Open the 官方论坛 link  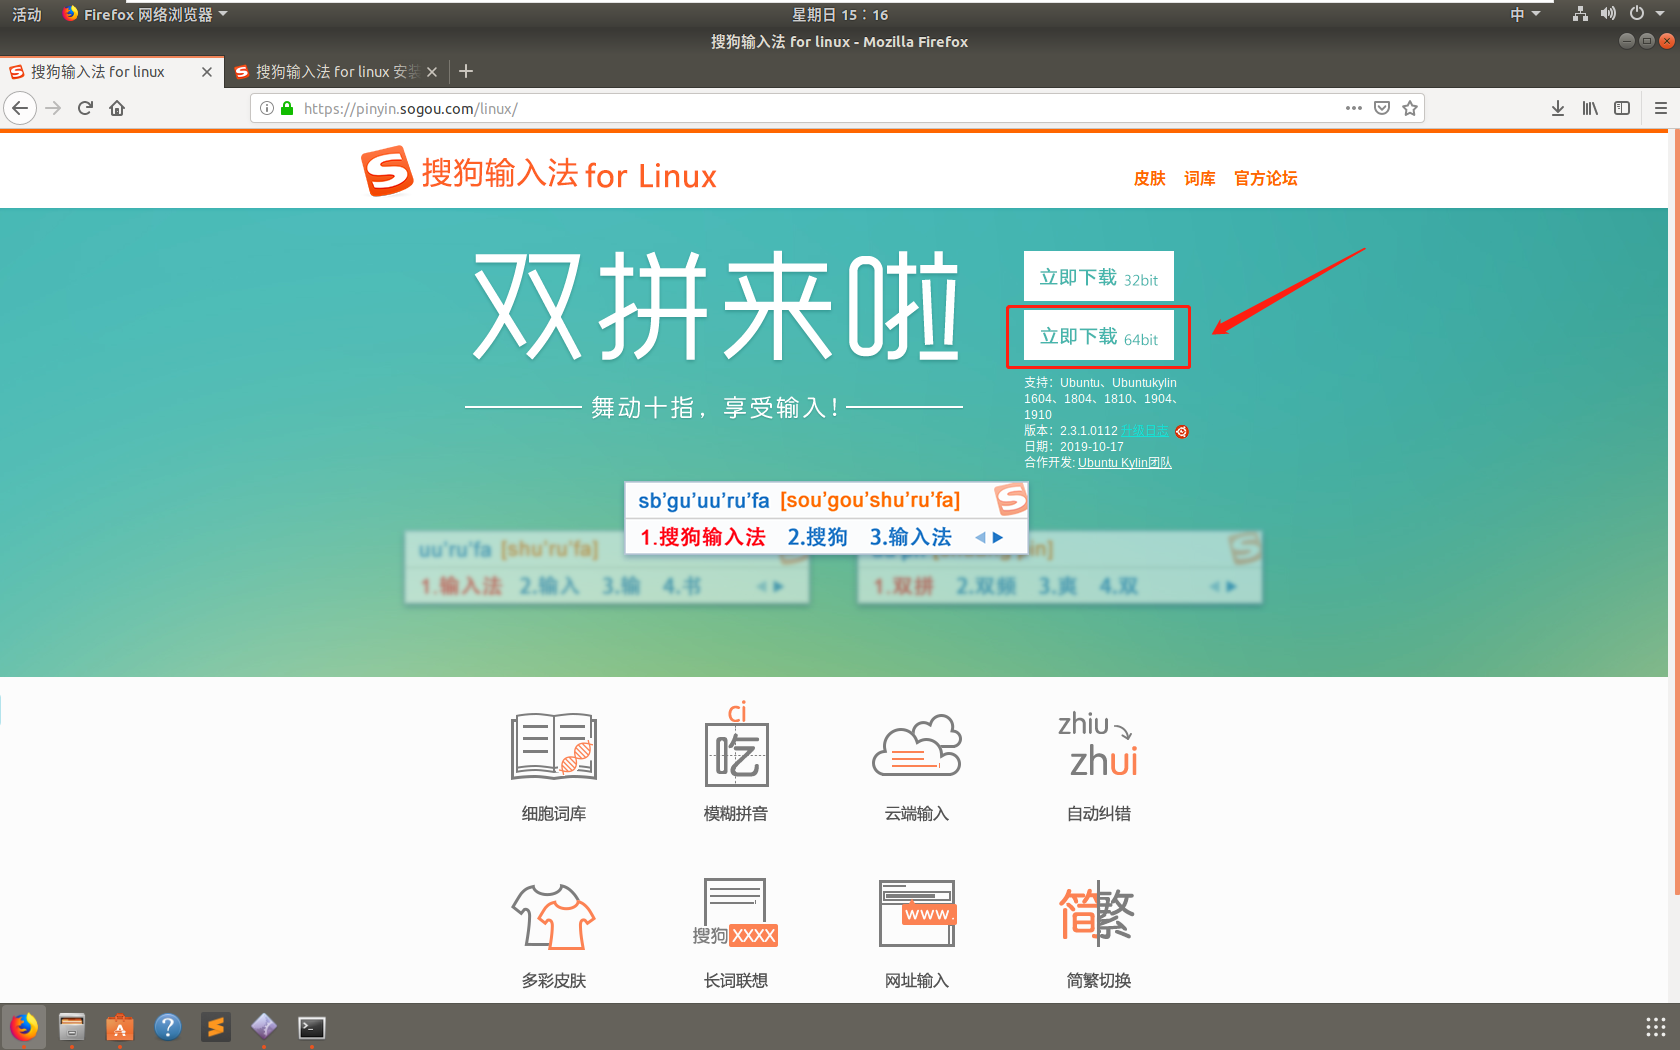[x=1266, y=178]
